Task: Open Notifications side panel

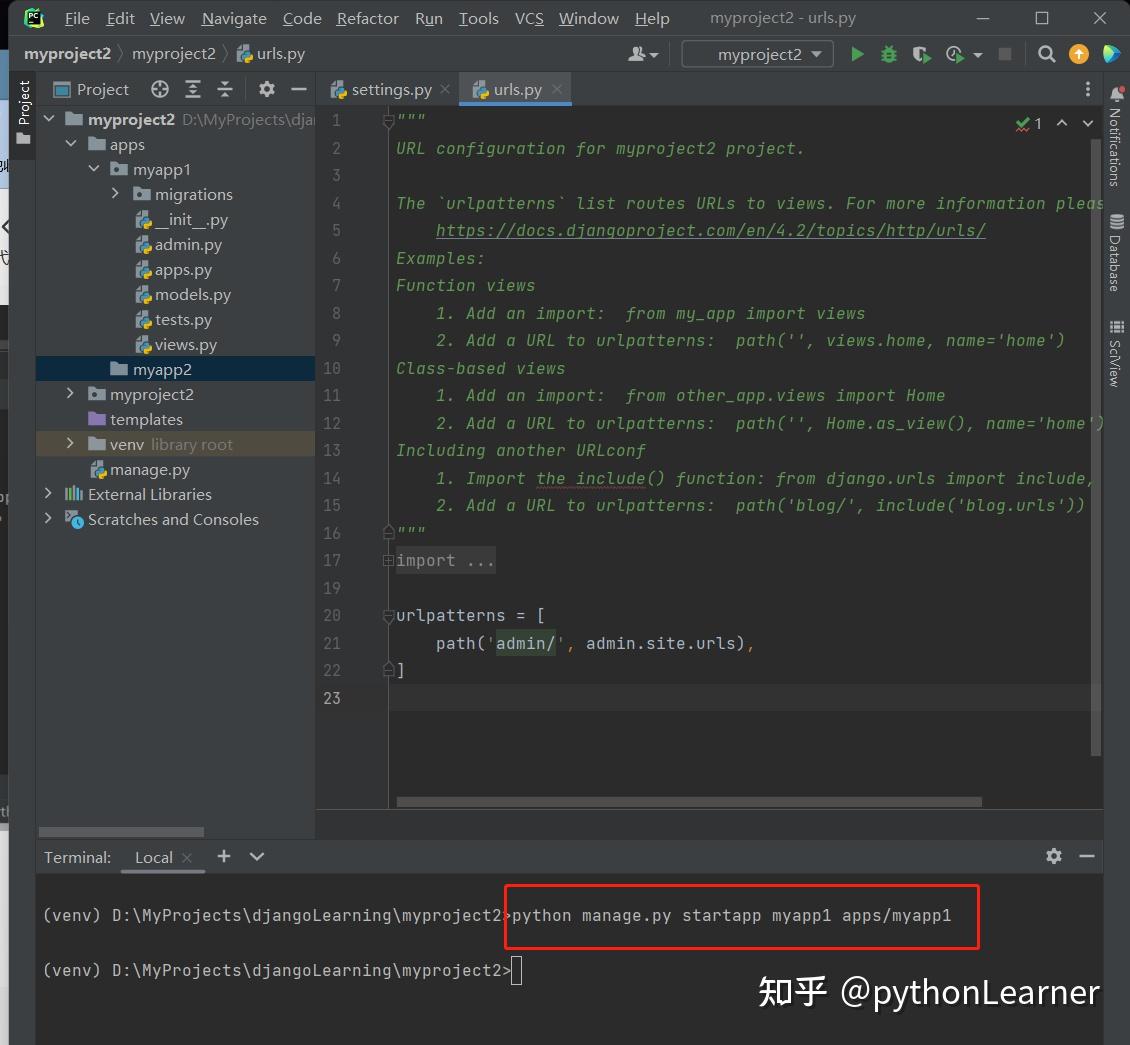Action: [x=1116, y=137]
